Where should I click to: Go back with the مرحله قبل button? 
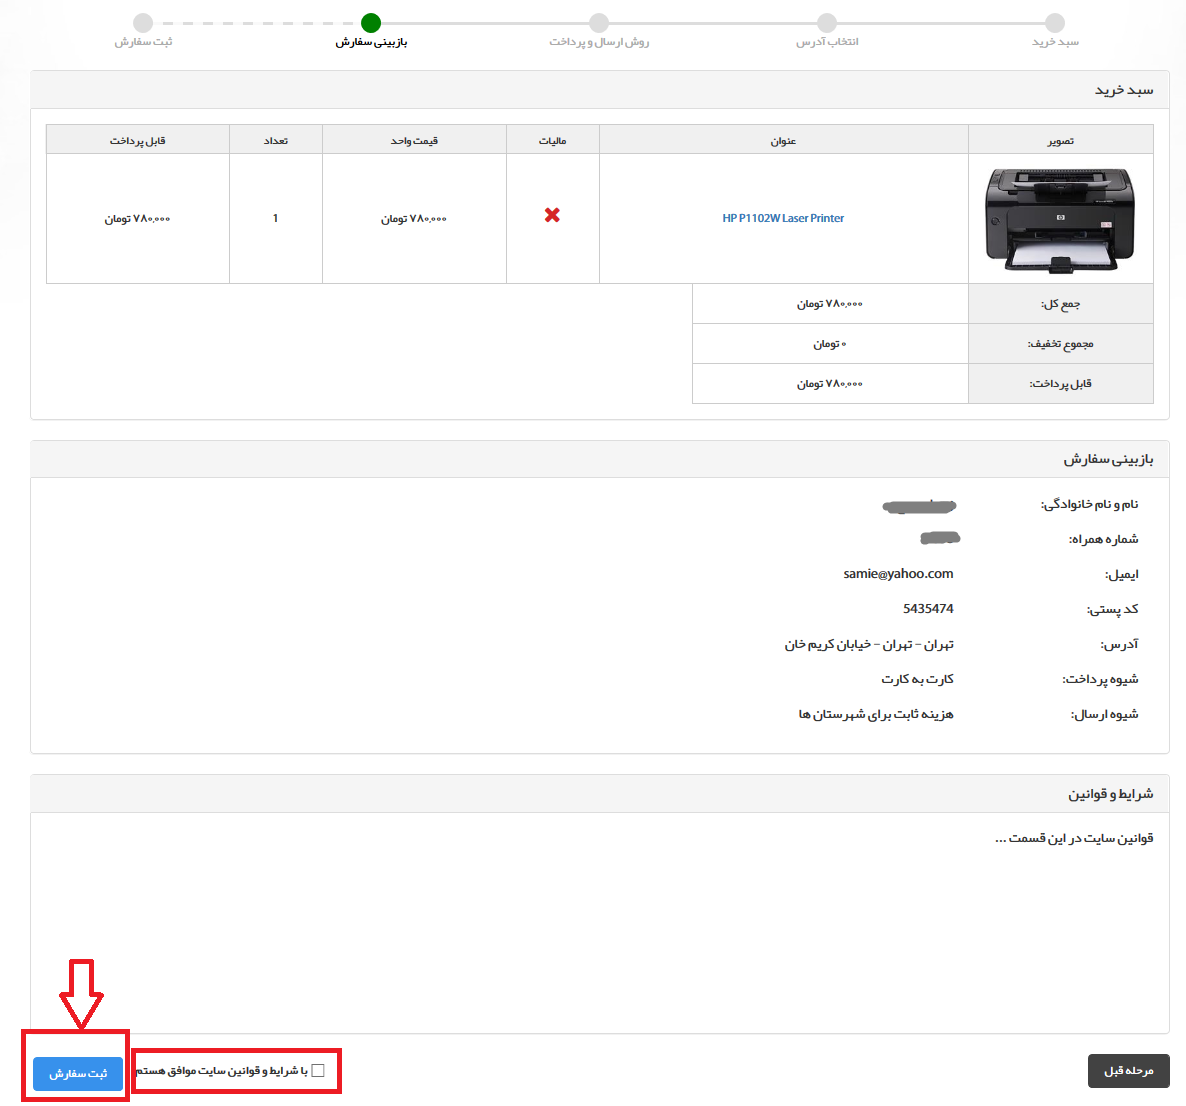click(x=1128, y=1071)
